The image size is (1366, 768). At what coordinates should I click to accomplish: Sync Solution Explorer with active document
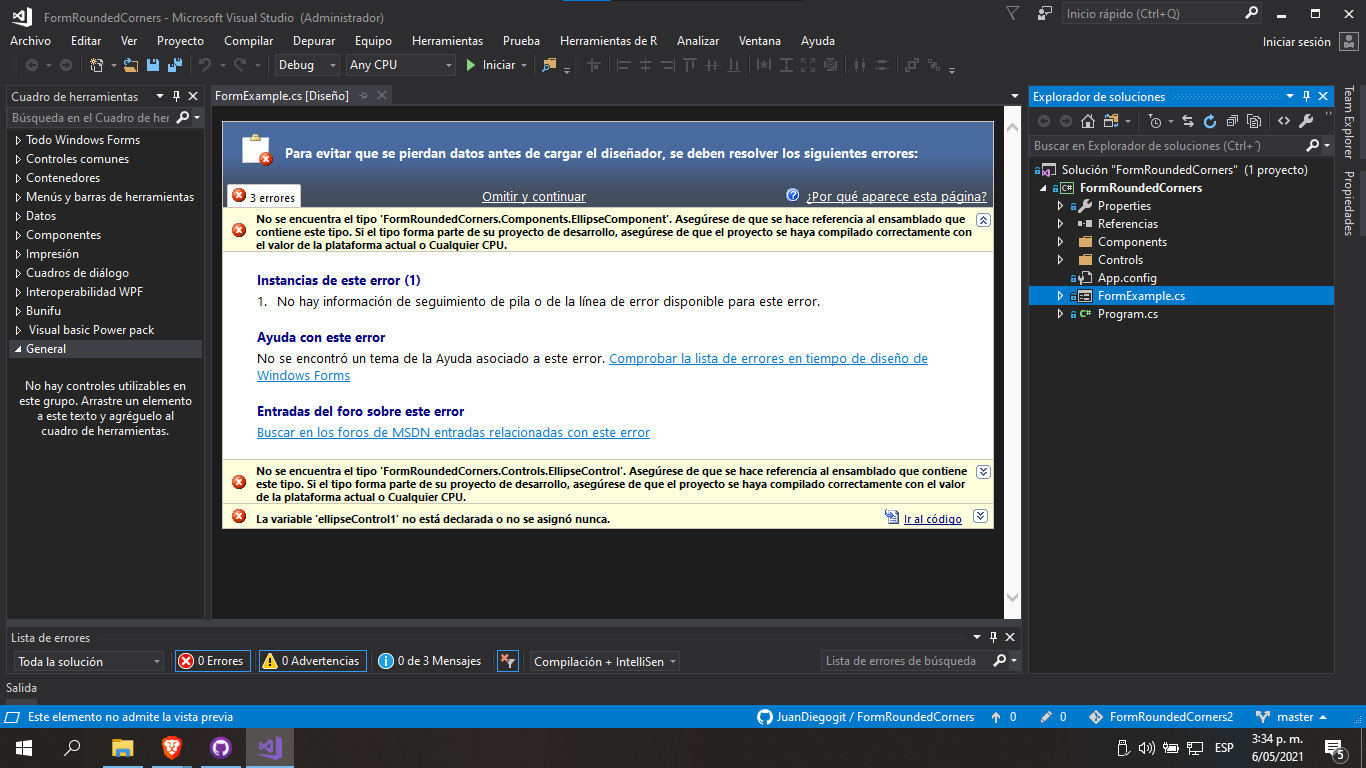click(x=1188, y=121)
